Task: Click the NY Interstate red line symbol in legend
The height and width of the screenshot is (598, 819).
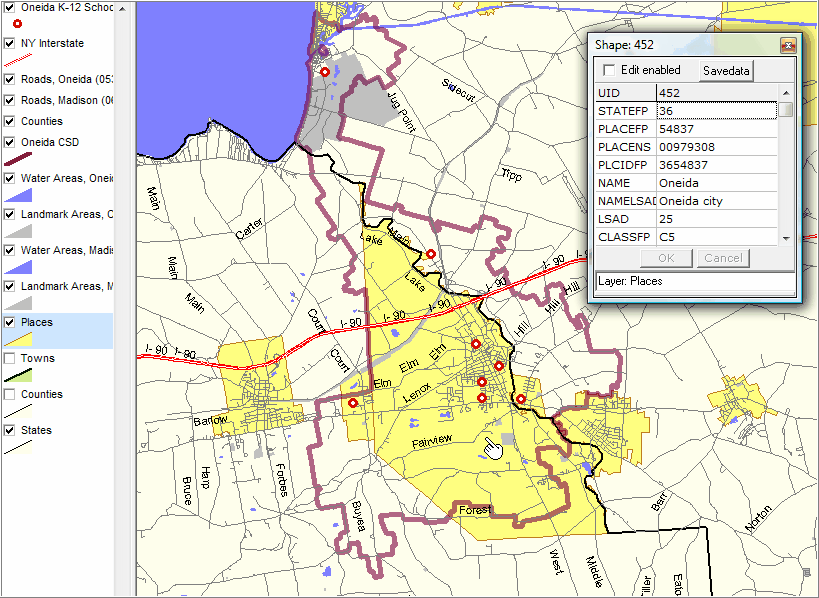Action: tap(17, 60)
